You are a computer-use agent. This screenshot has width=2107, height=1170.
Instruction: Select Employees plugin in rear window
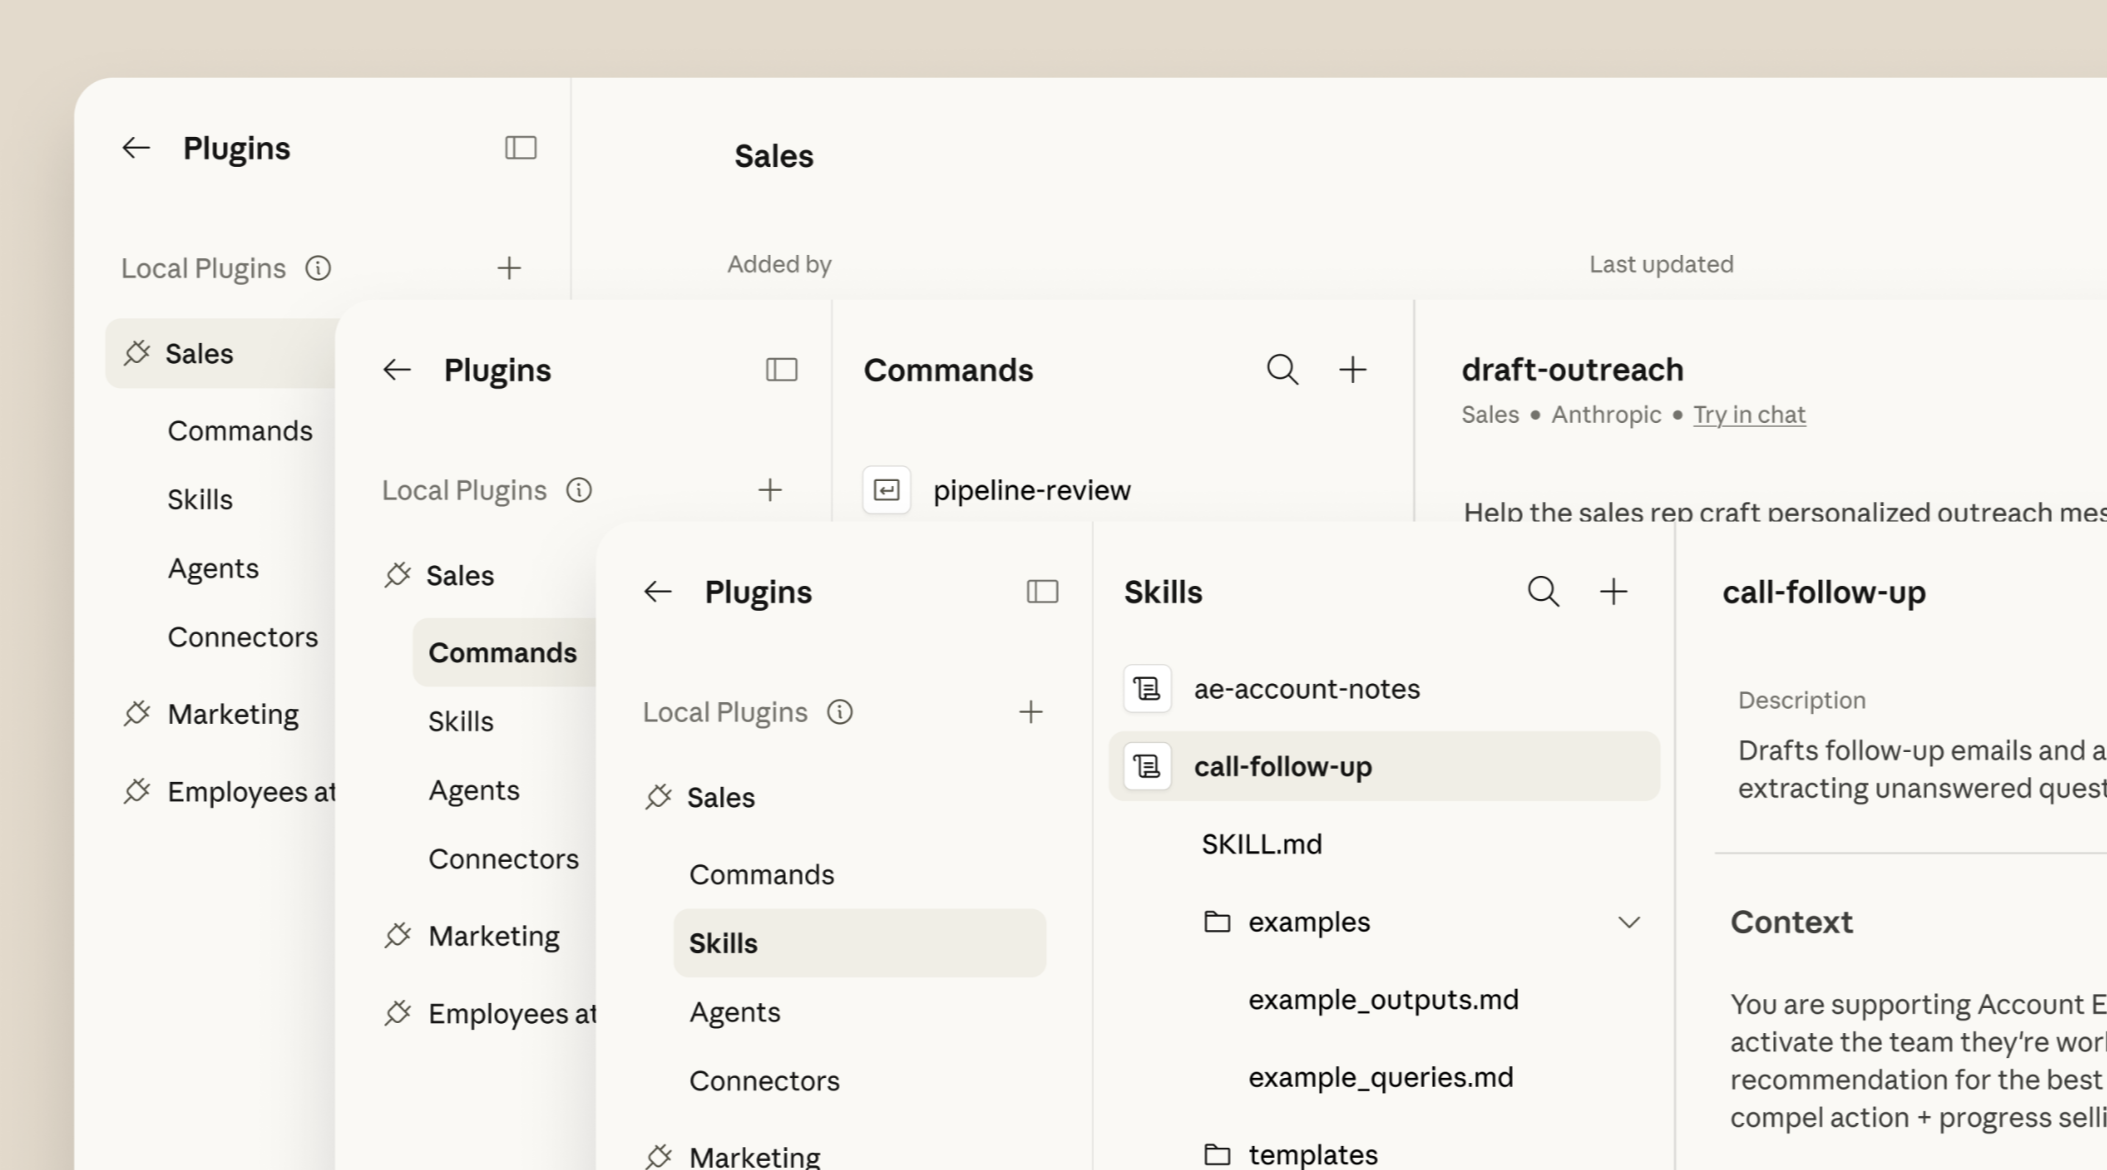[x=251, y=792]
